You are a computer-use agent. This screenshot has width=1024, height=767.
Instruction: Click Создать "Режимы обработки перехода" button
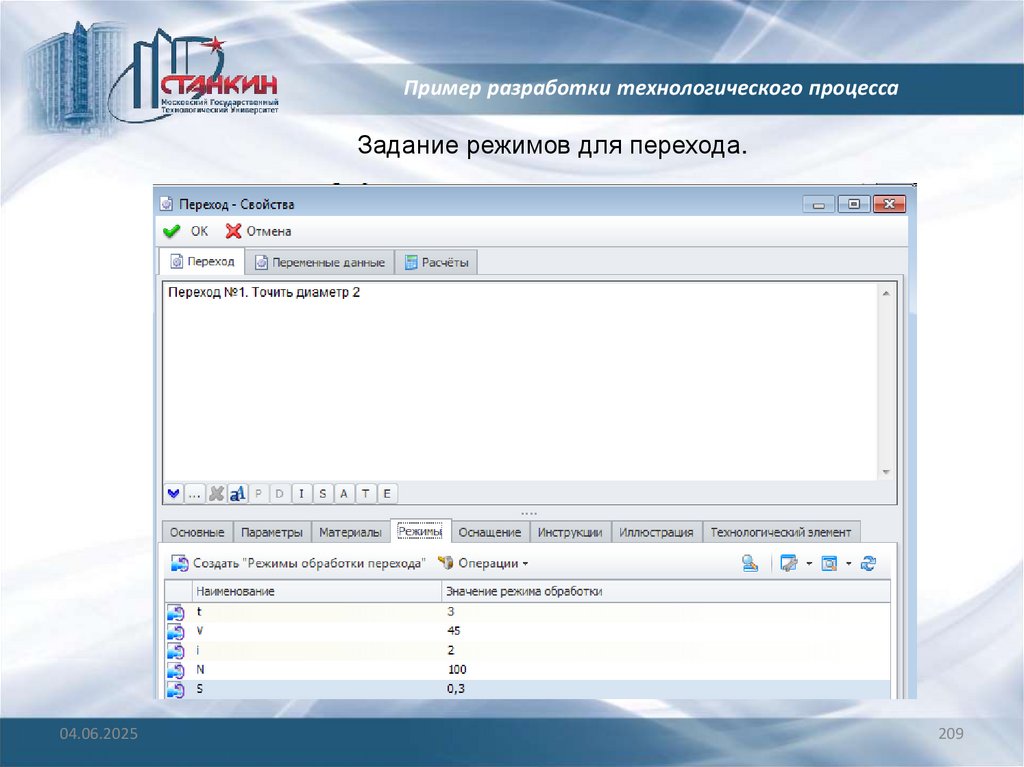point(298,563)
